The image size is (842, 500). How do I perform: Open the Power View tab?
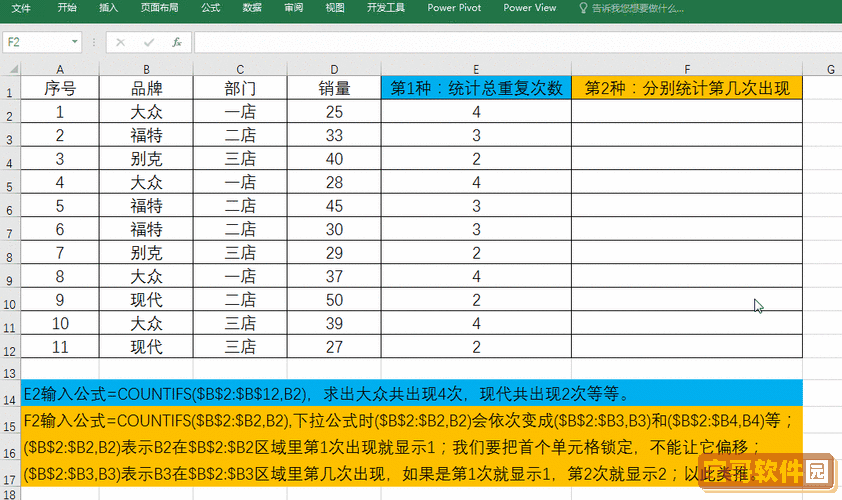pyautogui.click(x=529, y=8)
